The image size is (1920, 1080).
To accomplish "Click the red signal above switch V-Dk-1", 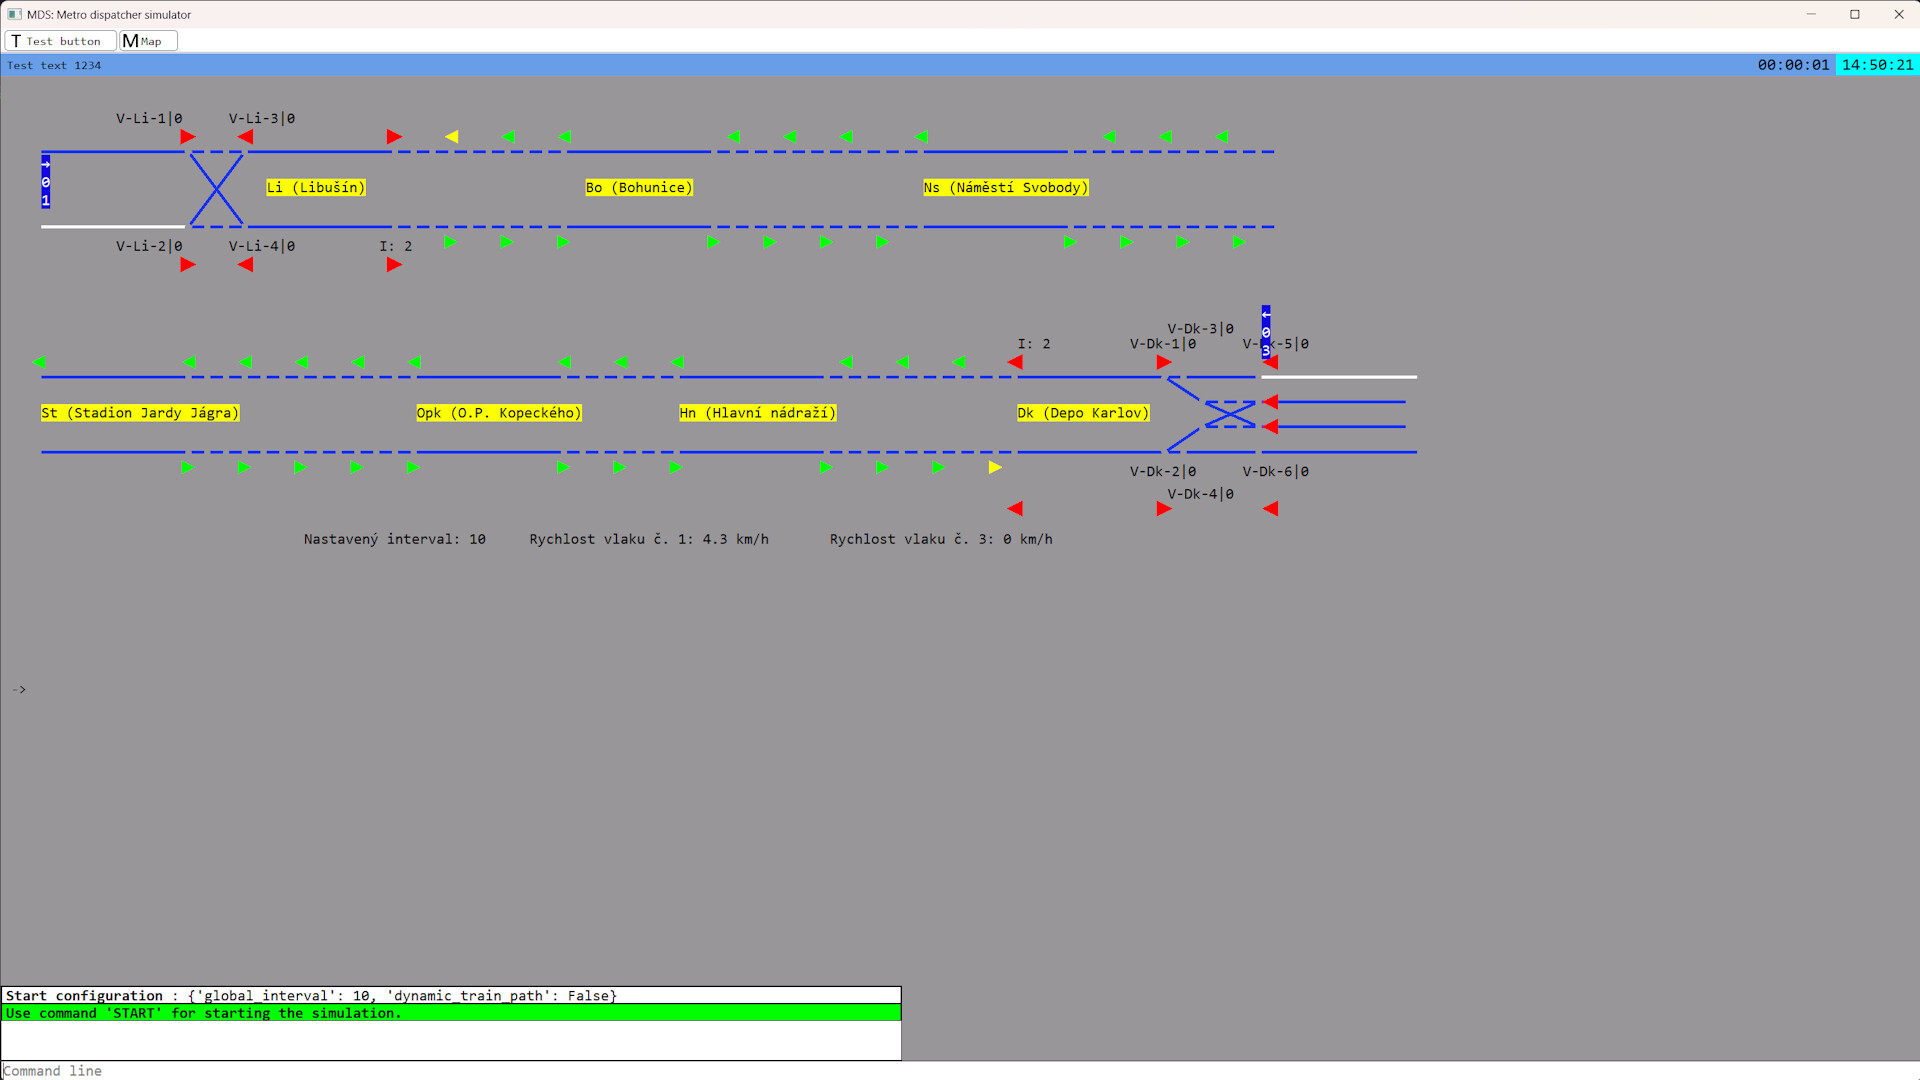I will [1162, 363].
